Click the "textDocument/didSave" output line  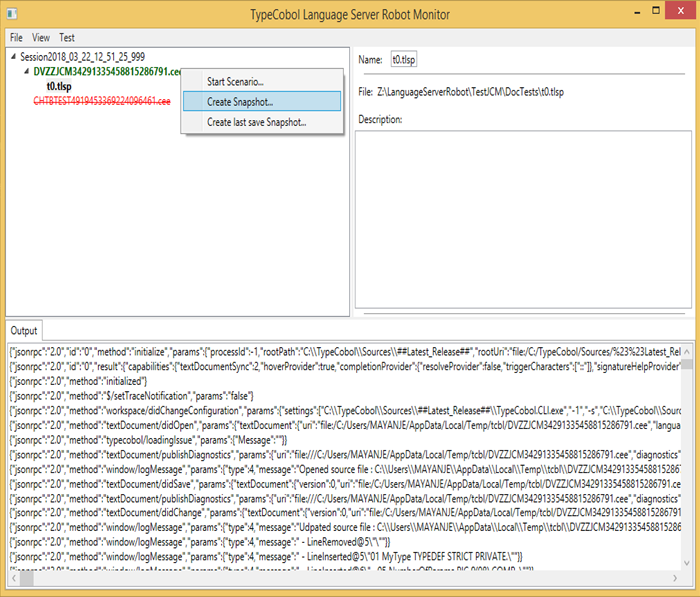pyautogui.click(x=345, y=484)
